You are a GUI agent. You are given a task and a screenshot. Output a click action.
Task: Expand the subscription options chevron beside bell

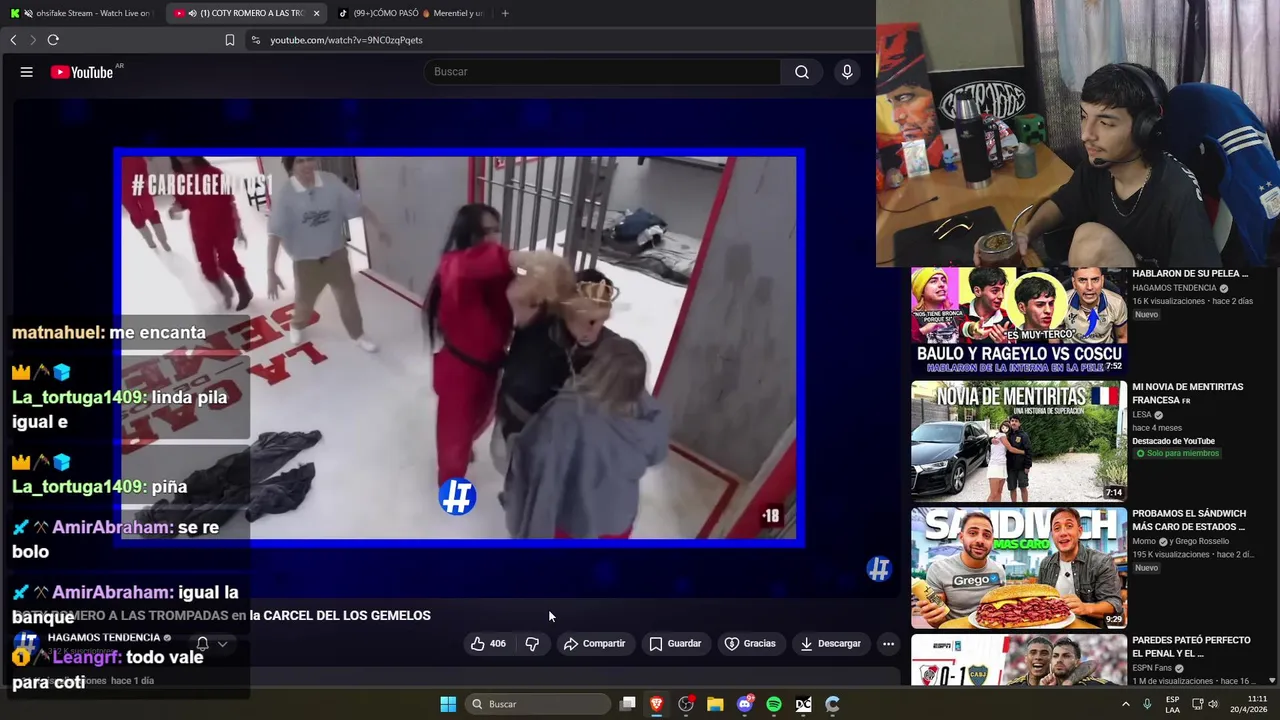pos(222,644)
